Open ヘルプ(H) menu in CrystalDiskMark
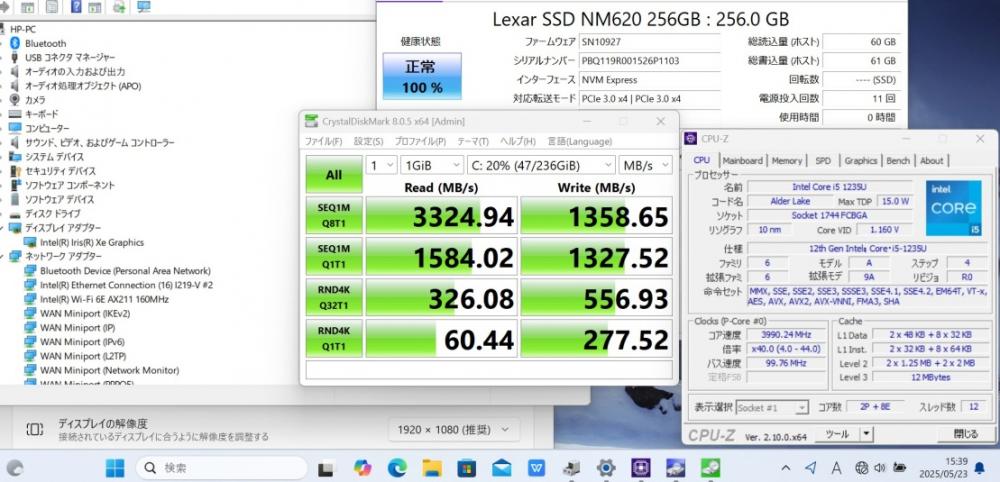Image resolution: width=1000 pixels, height=482 pixels. pyautogui.click(x=518, y=141)
